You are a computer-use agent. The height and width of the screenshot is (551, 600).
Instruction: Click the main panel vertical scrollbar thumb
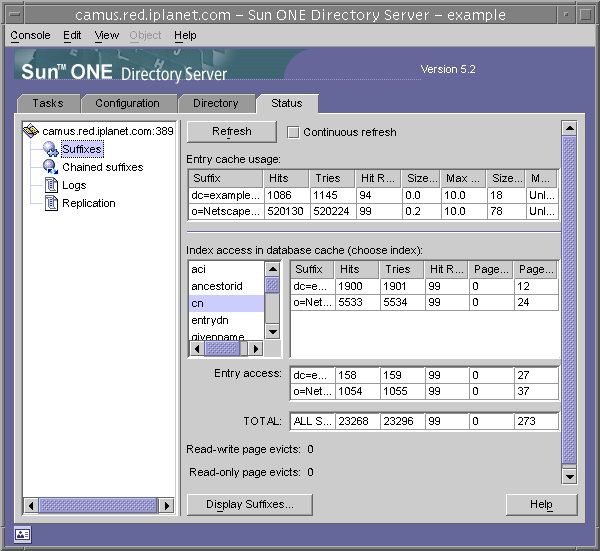tap(569, 300)
